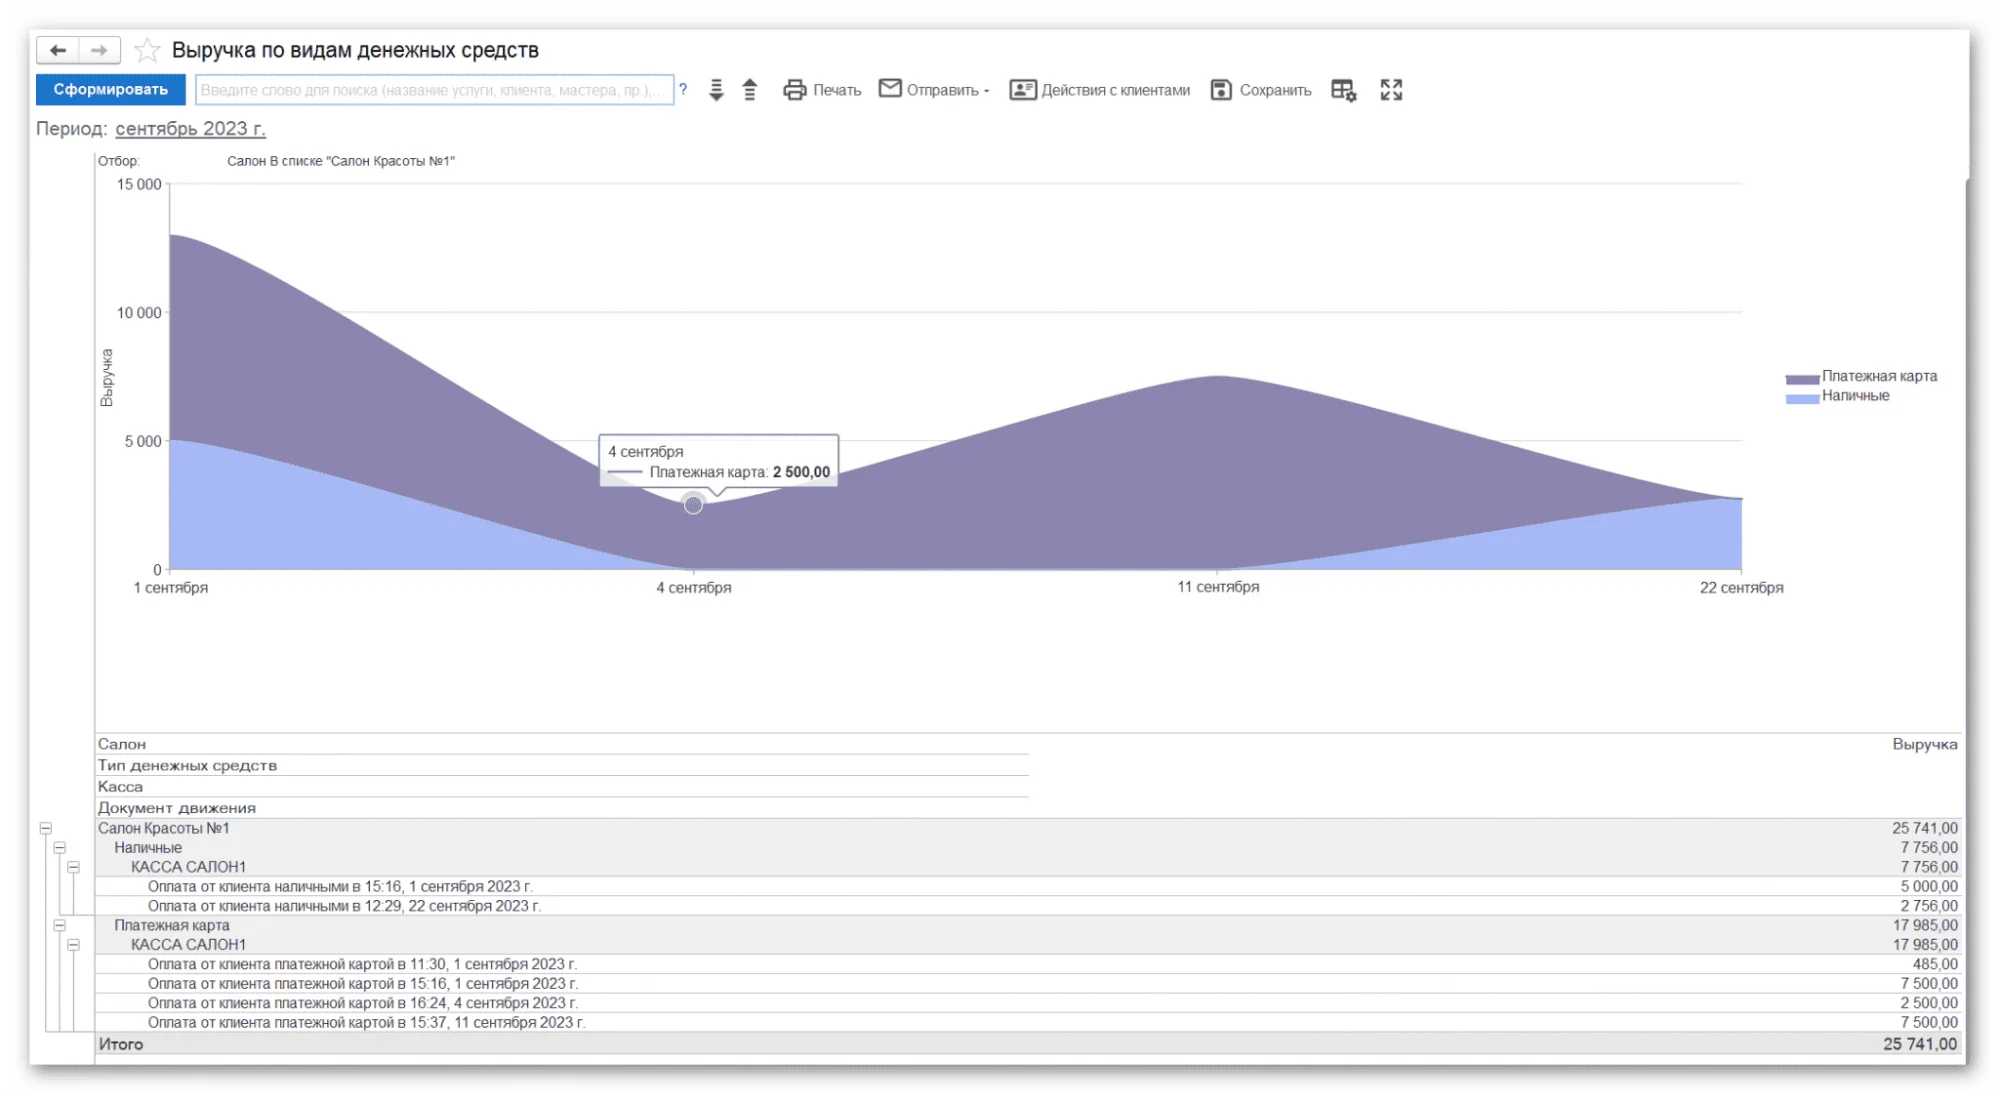
Task: Click the Выручка column header
Action: [x=1924, y=744]
